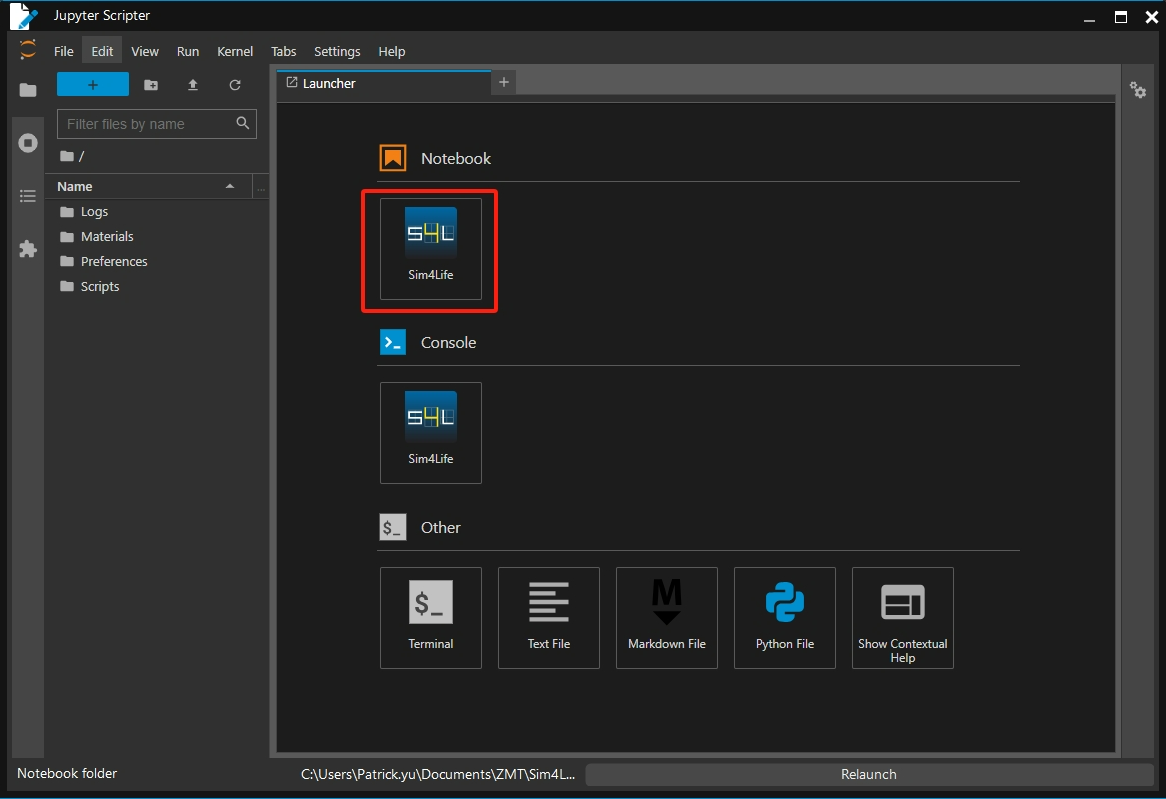Open the Settings menu
This screenshot has width=1166, height=799.
337,51
